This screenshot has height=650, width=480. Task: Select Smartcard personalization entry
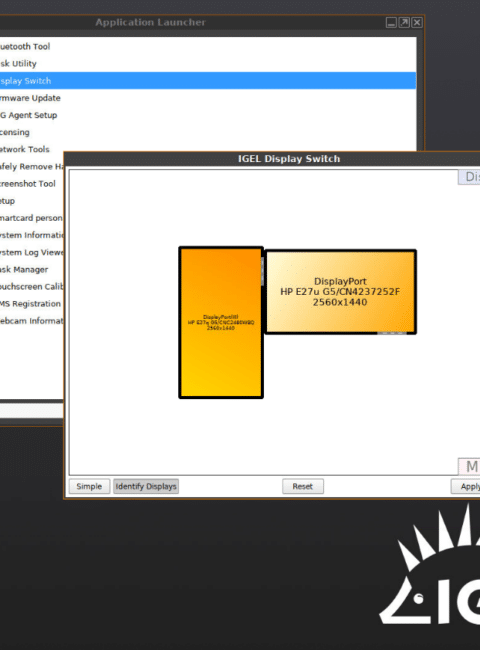point(31,218)
